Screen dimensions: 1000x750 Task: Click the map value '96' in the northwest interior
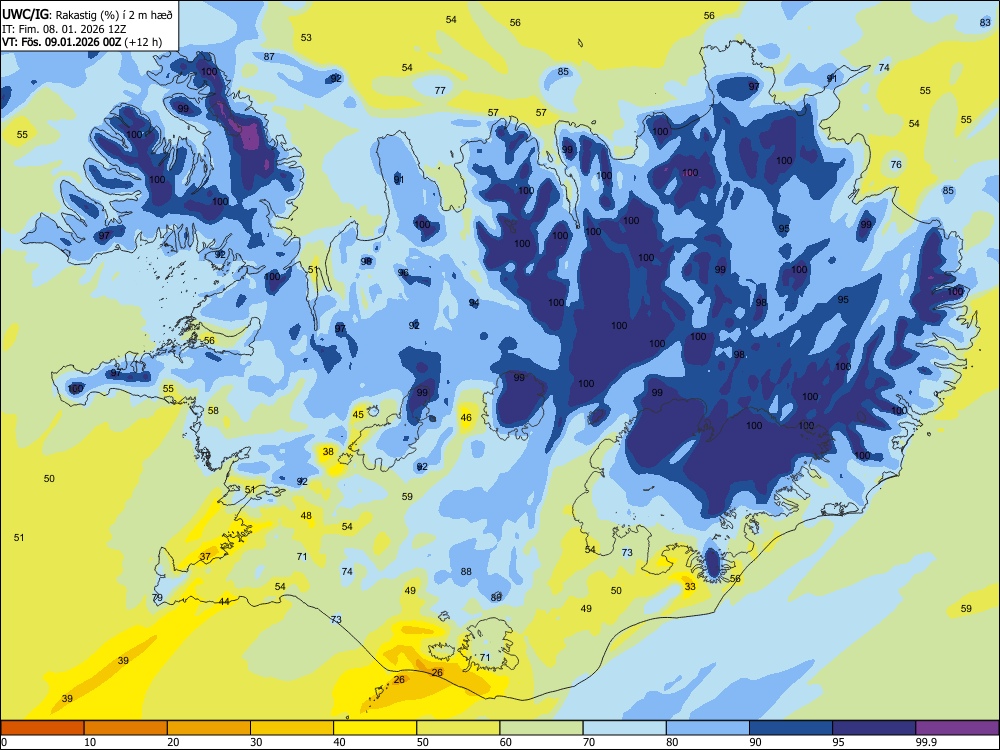pyautogui.click(x=403, y=273)
